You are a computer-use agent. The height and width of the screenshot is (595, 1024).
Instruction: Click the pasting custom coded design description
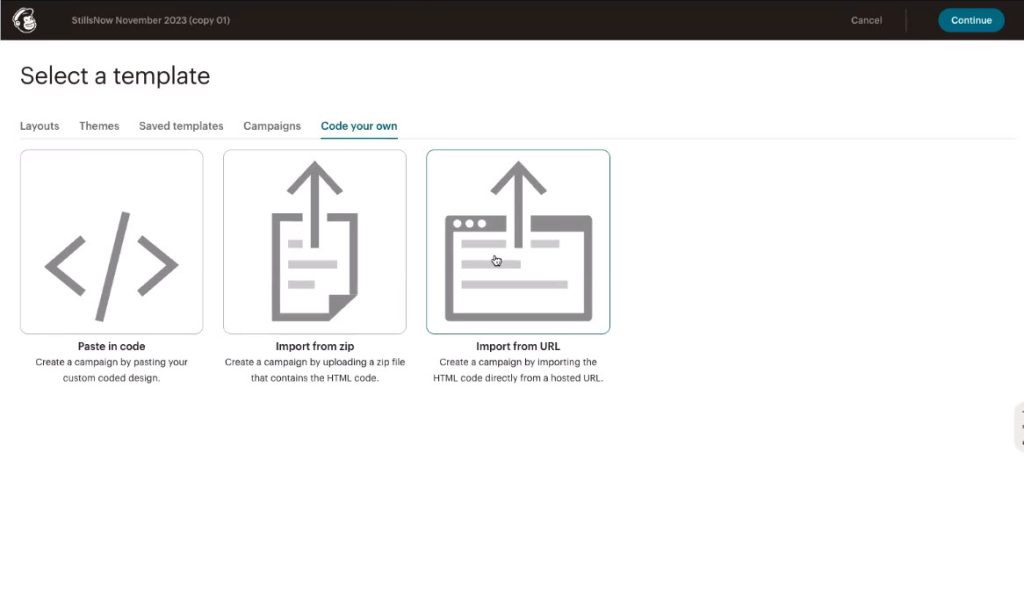[111, 370]
